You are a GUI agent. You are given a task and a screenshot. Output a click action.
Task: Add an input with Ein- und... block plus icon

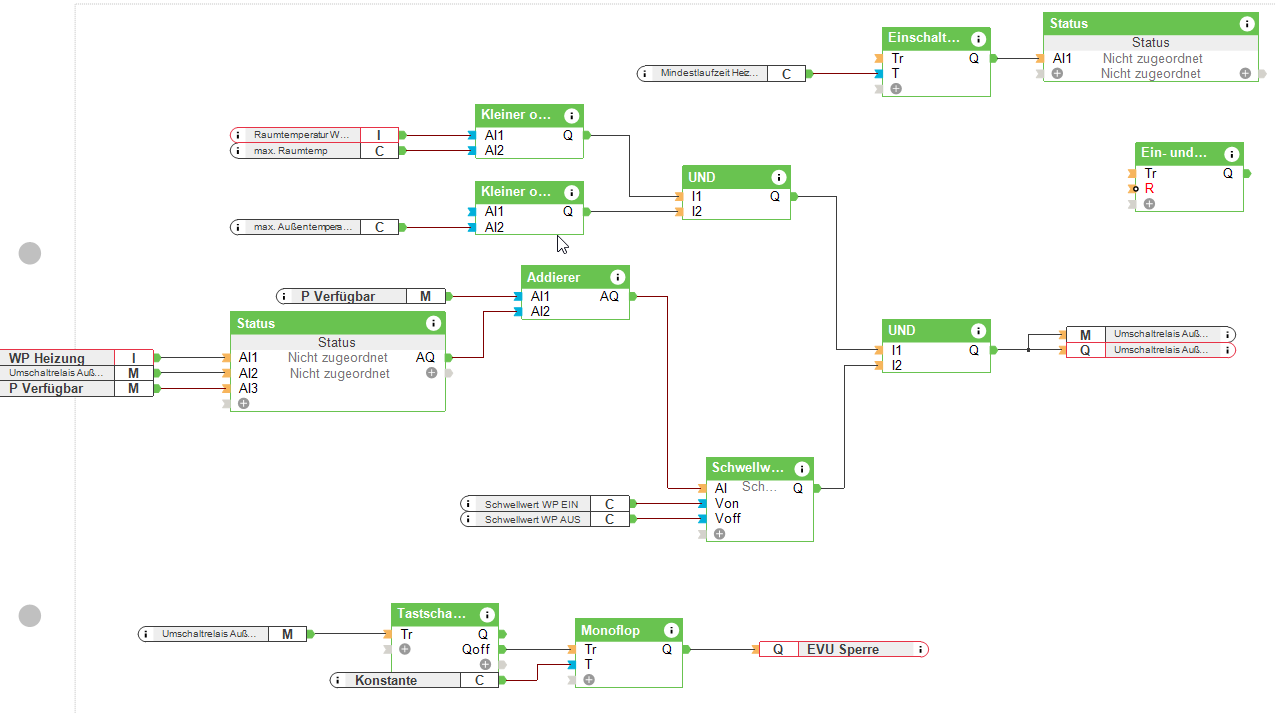click(x=1149, y=203)
